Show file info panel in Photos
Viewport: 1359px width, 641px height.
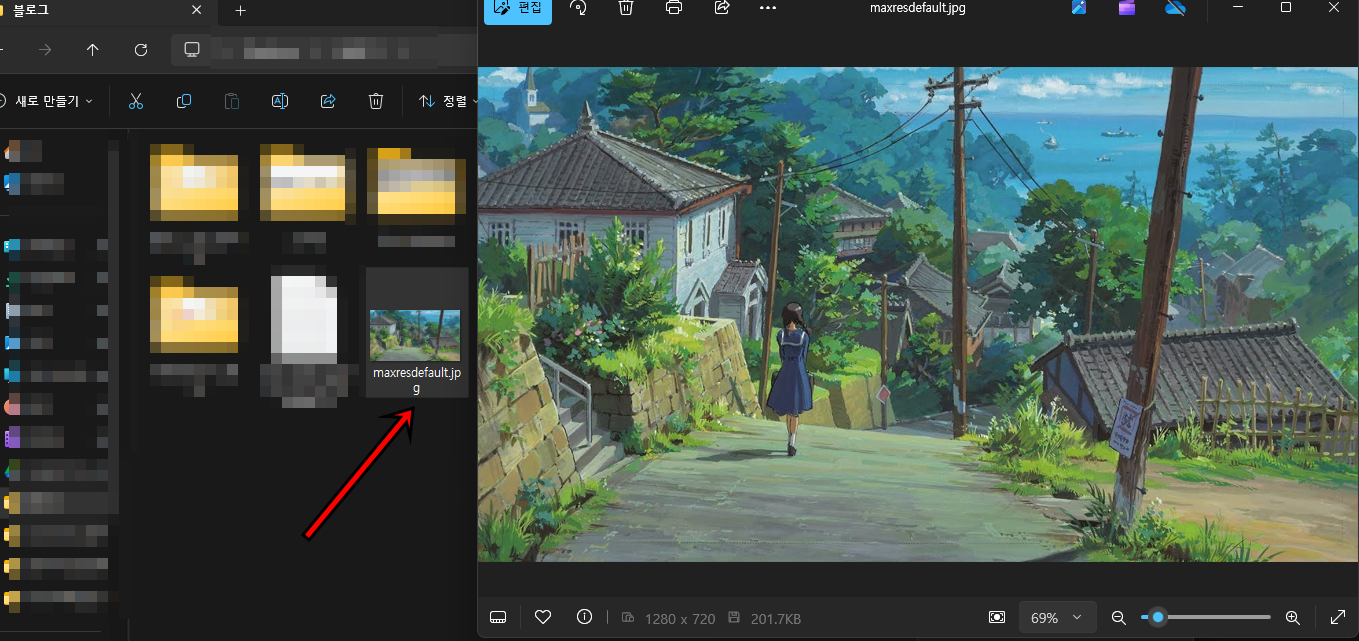(x=585, y=618)
